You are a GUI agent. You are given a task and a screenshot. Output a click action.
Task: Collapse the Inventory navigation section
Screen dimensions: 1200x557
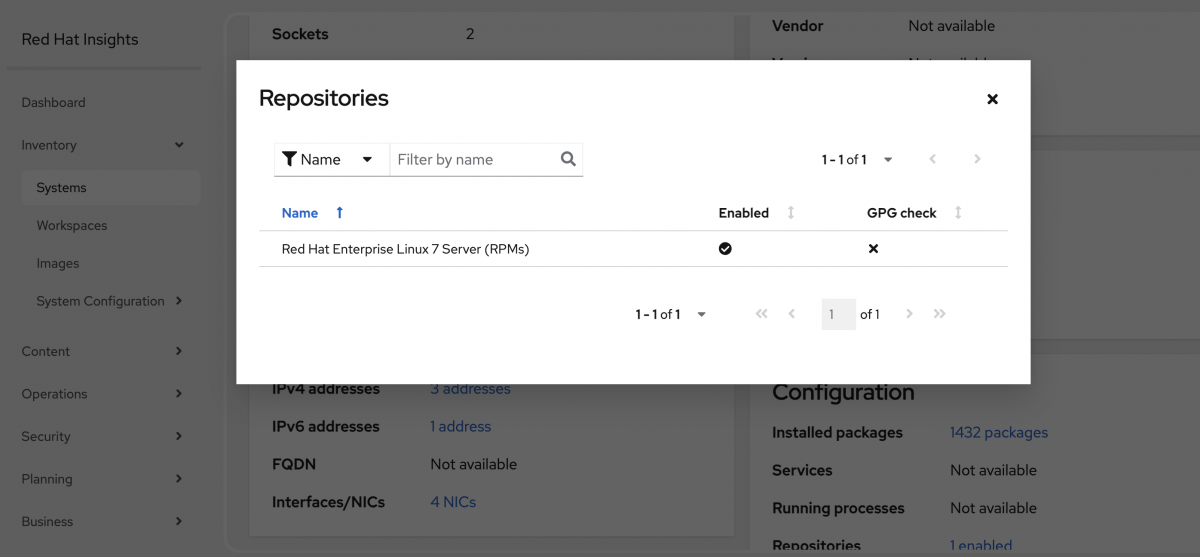[x=179, y=145]
